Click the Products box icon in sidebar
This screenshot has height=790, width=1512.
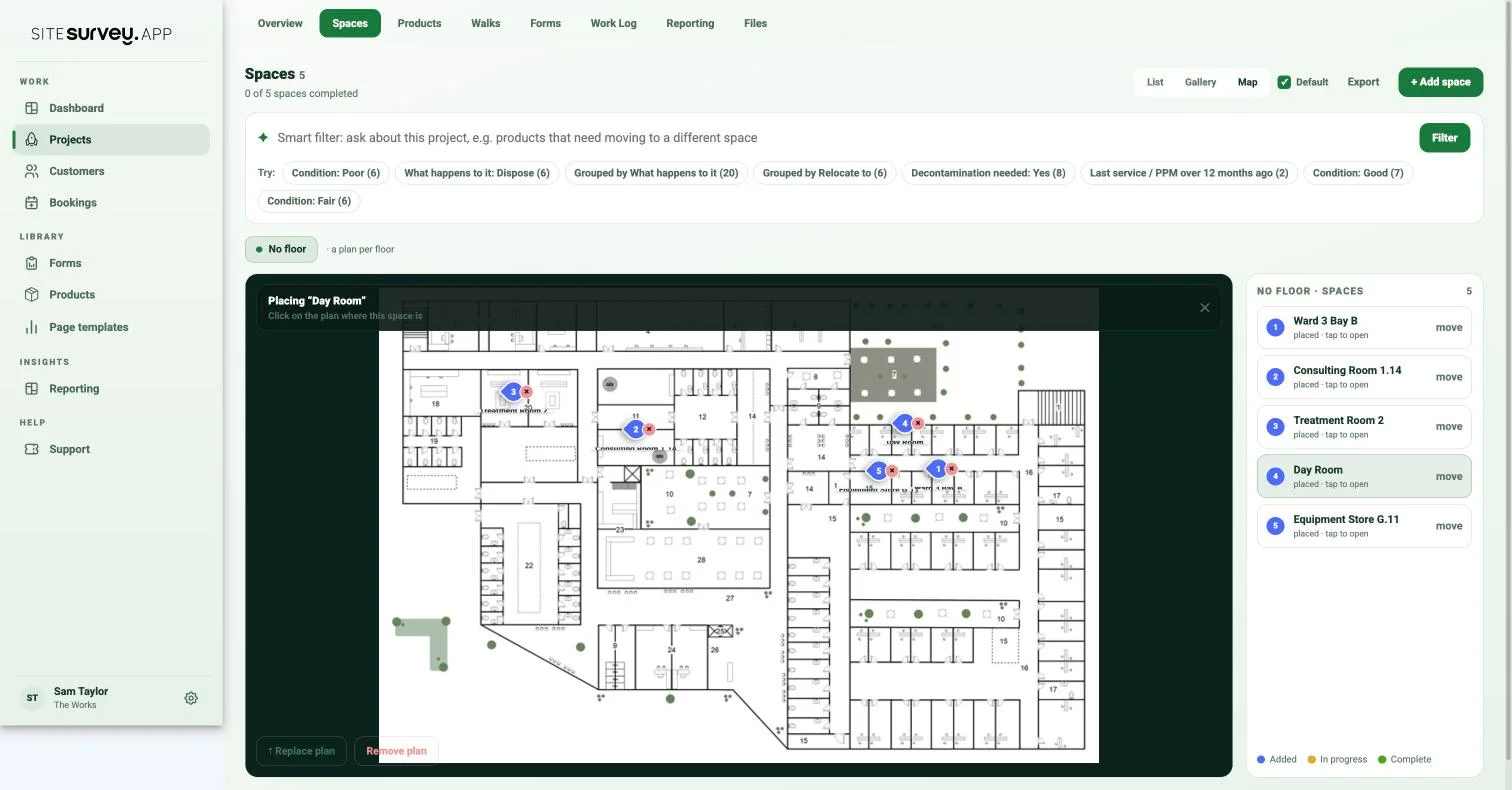31,295
